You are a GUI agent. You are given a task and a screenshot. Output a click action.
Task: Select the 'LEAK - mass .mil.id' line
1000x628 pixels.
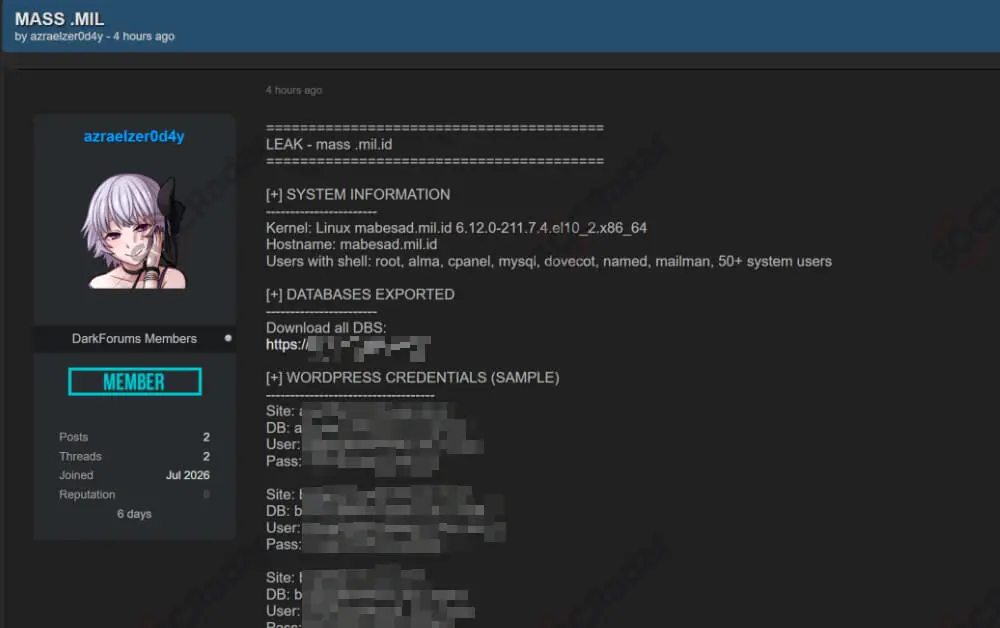(x=329, y=144)
